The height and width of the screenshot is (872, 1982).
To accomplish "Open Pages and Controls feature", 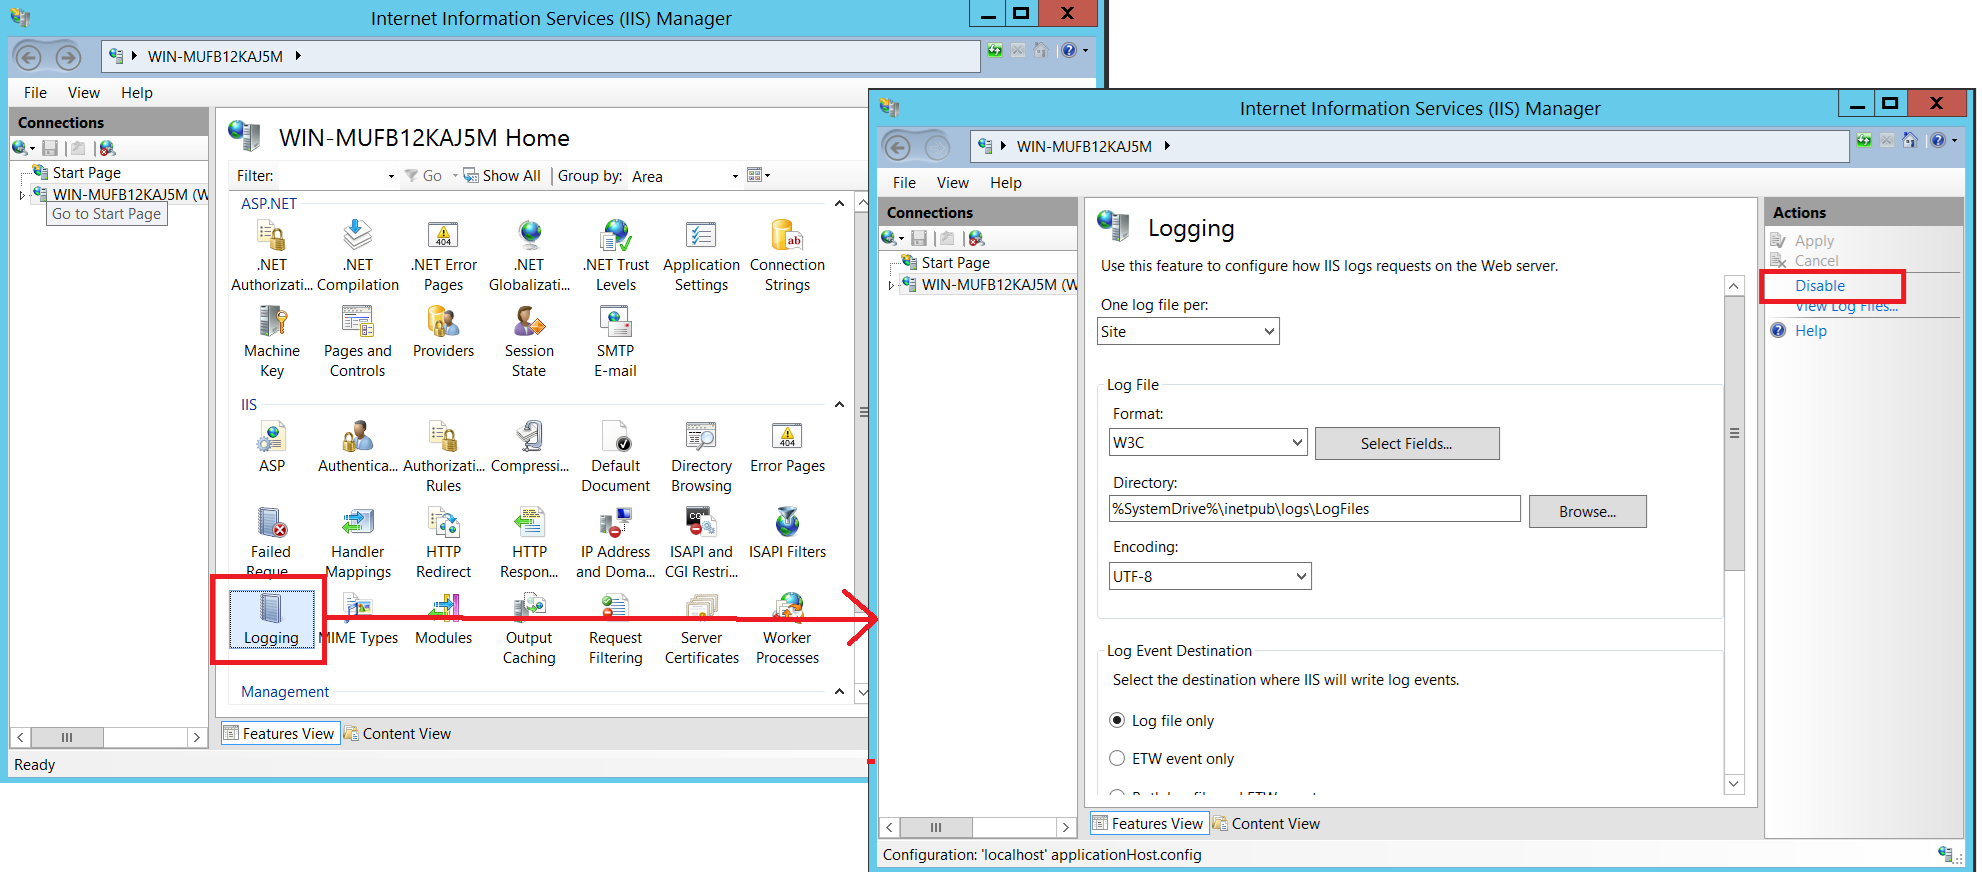I will coord(358,342).
